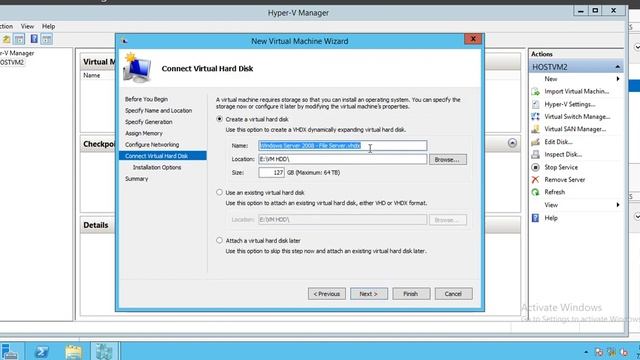This screenshot has width=640, height=360.
Task: Select the HOSTVM2 node in the tree
Action: (12, 62)
